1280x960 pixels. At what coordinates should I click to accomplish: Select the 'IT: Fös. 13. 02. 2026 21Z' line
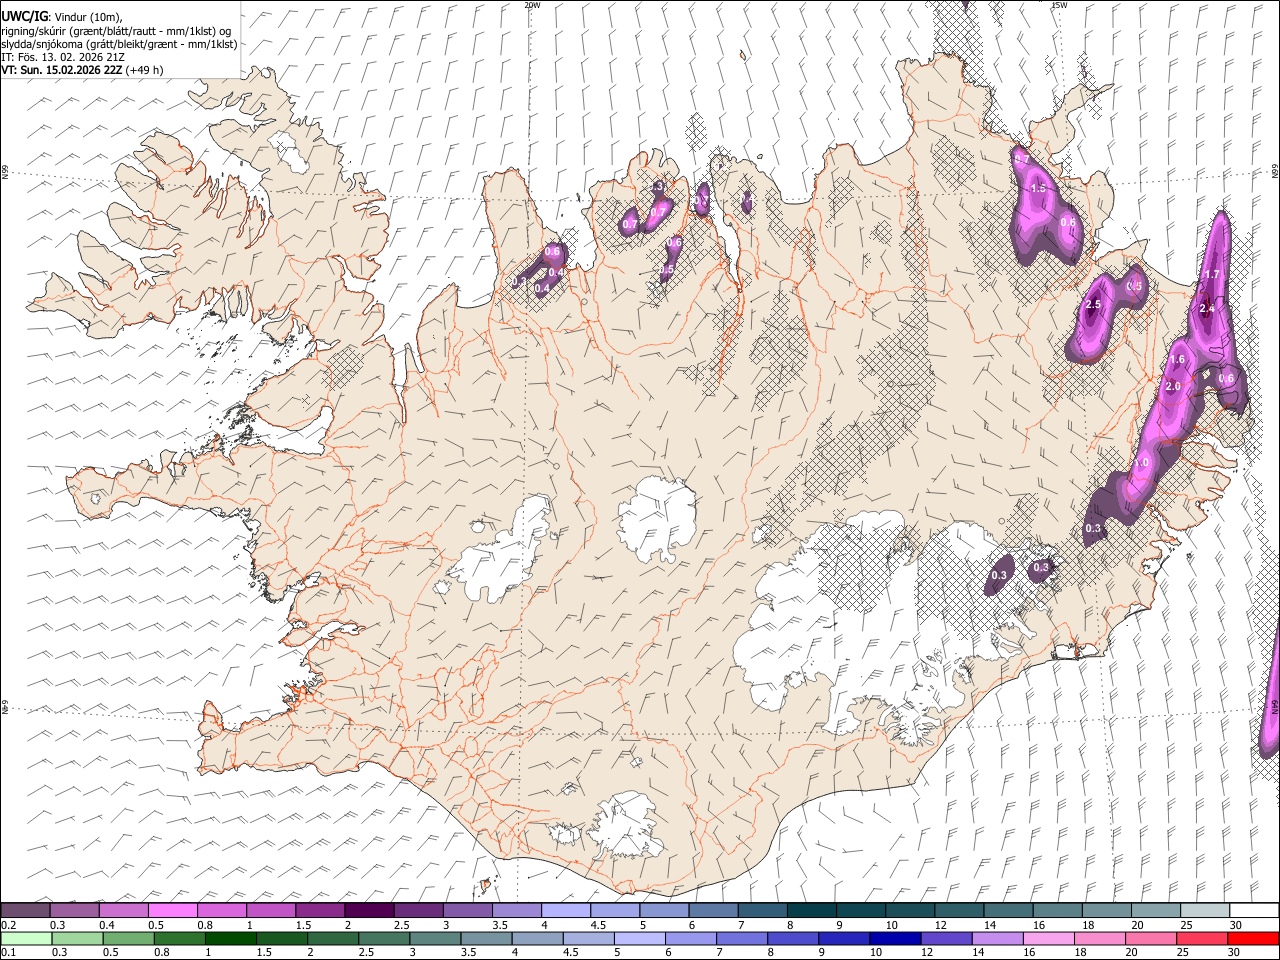(63, 57)
